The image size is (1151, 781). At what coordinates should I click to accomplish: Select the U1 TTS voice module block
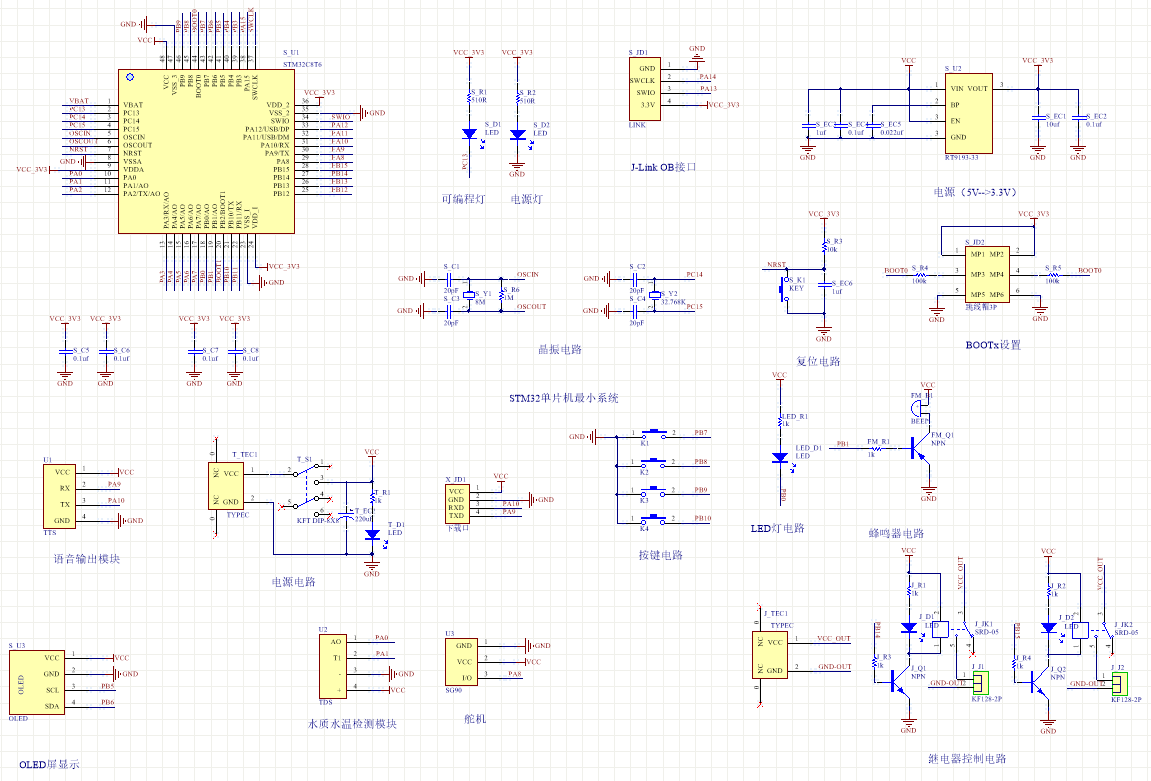click(x=60, y=496)
